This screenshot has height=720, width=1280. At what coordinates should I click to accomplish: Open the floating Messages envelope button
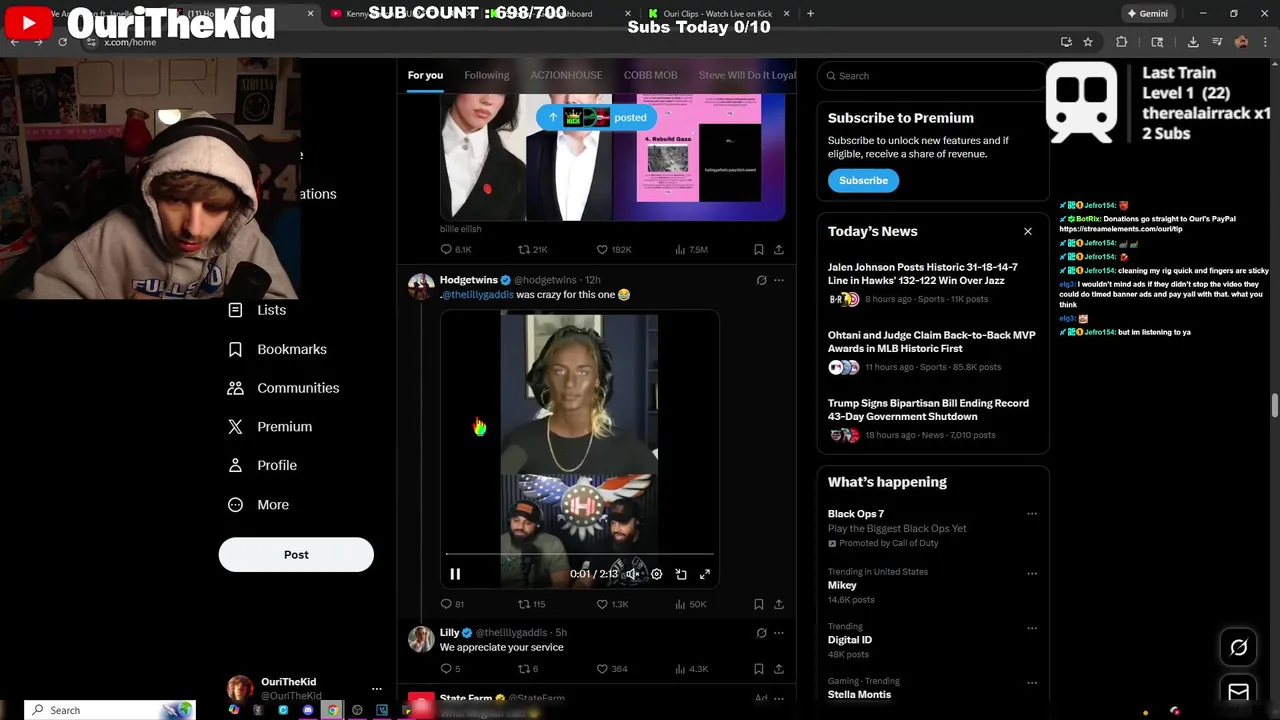[x=1238, y=692]
